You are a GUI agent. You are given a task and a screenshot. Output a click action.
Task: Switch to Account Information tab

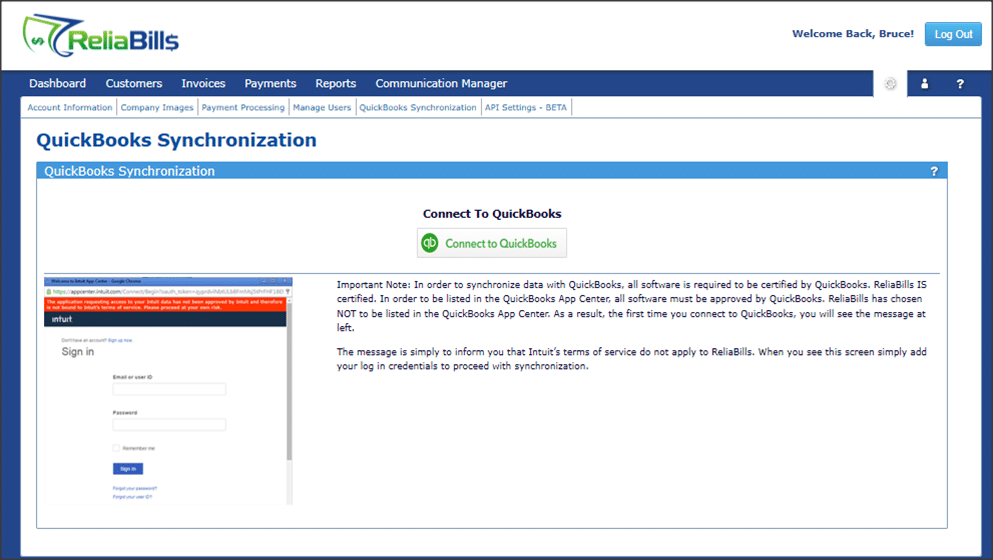click(70, 108)
